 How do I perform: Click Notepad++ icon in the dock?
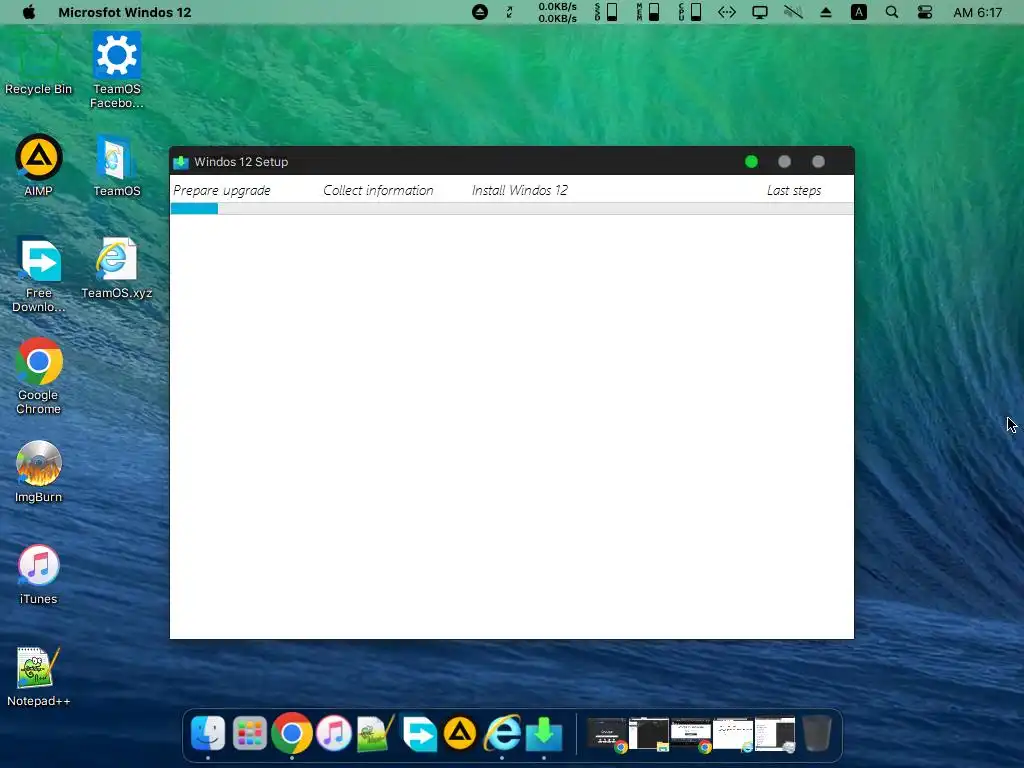[x=376, y=733]
